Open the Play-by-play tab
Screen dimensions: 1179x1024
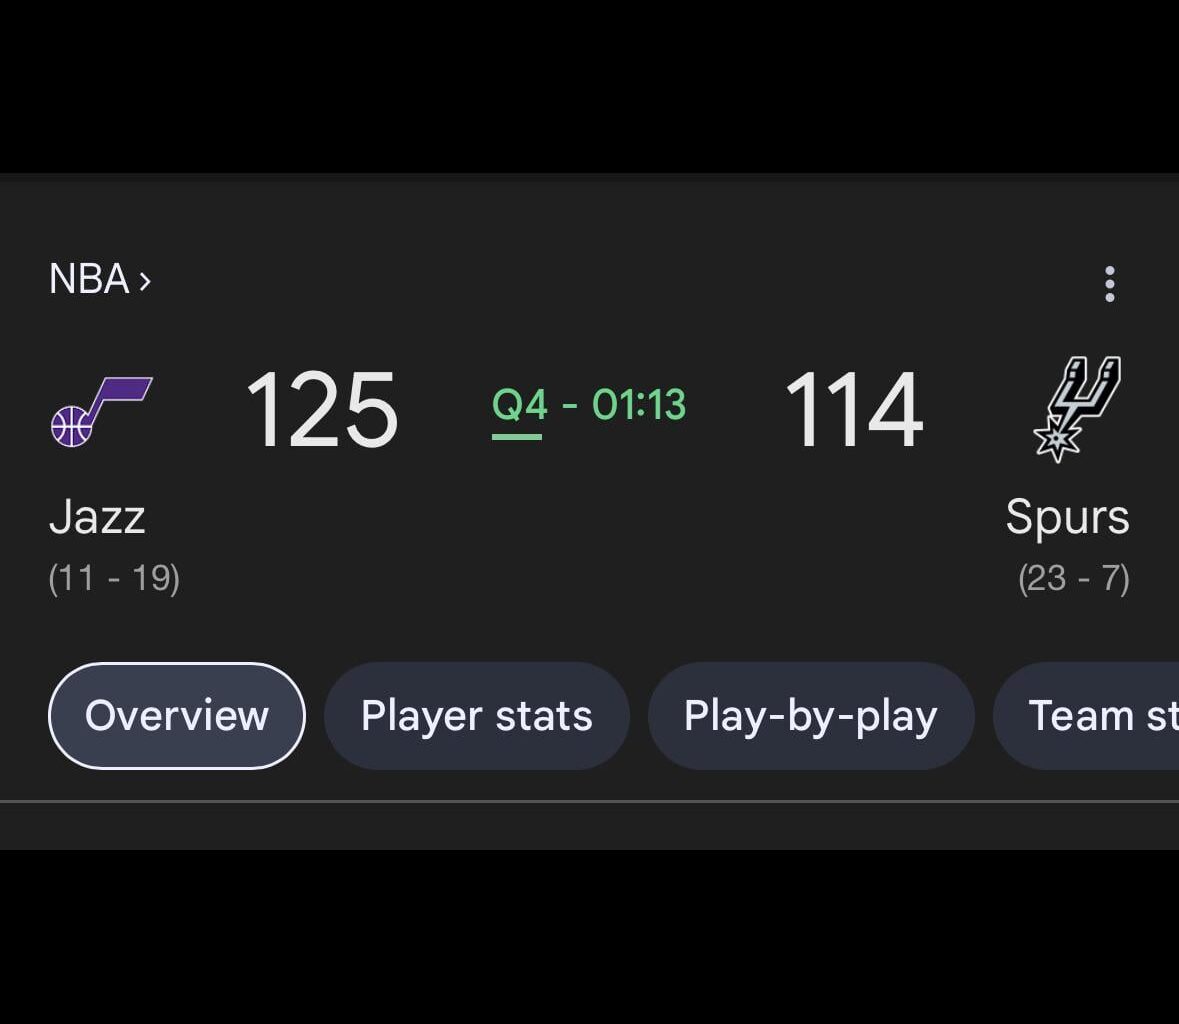click(x=810, y=716)
